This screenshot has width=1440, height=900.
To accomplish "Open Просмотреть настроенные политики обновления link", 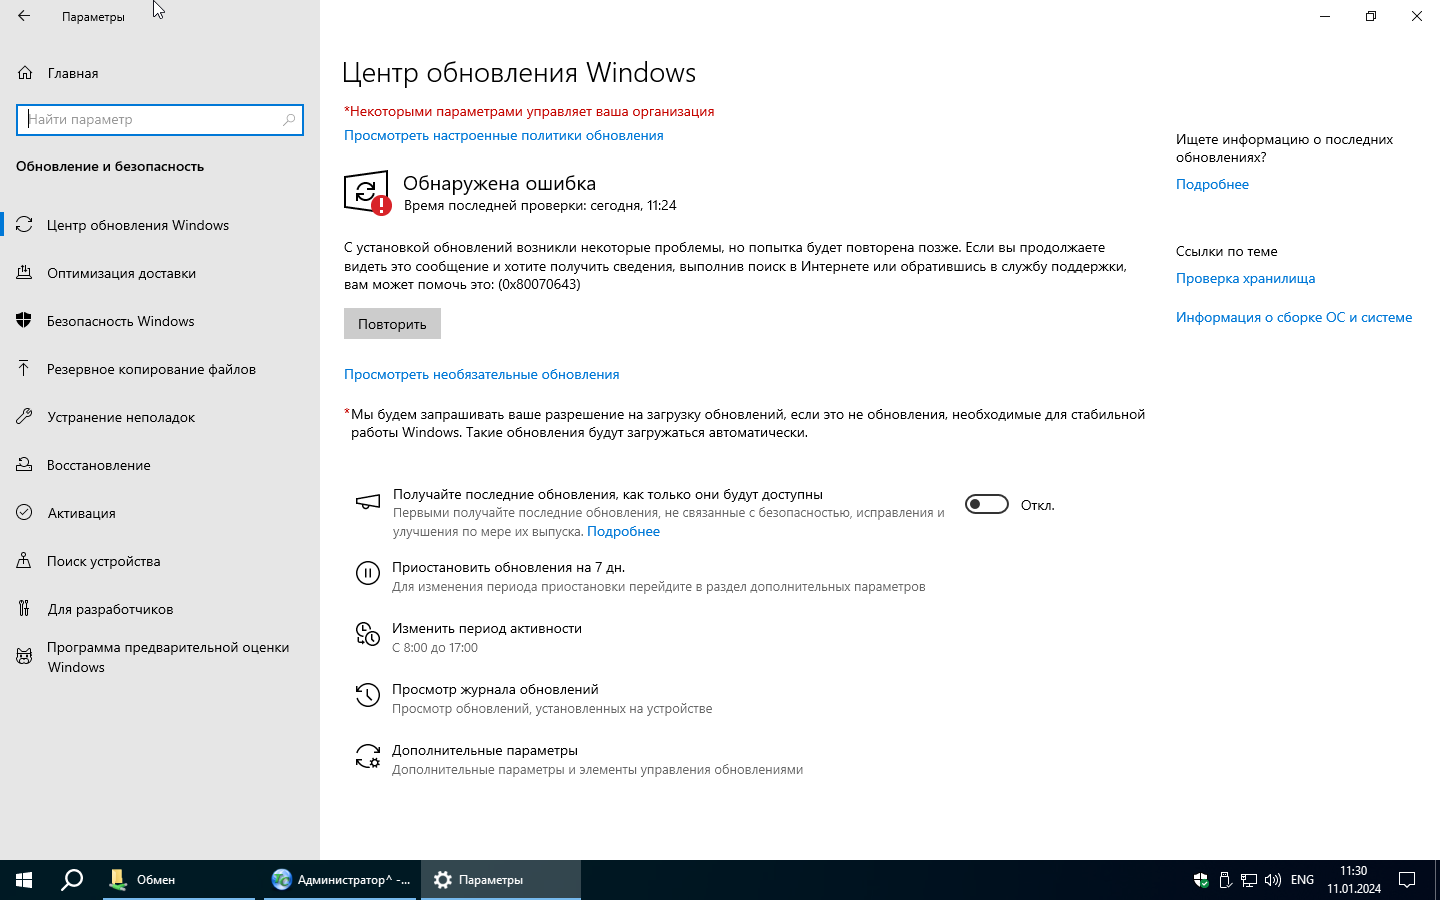I will (x=504, y=135).
